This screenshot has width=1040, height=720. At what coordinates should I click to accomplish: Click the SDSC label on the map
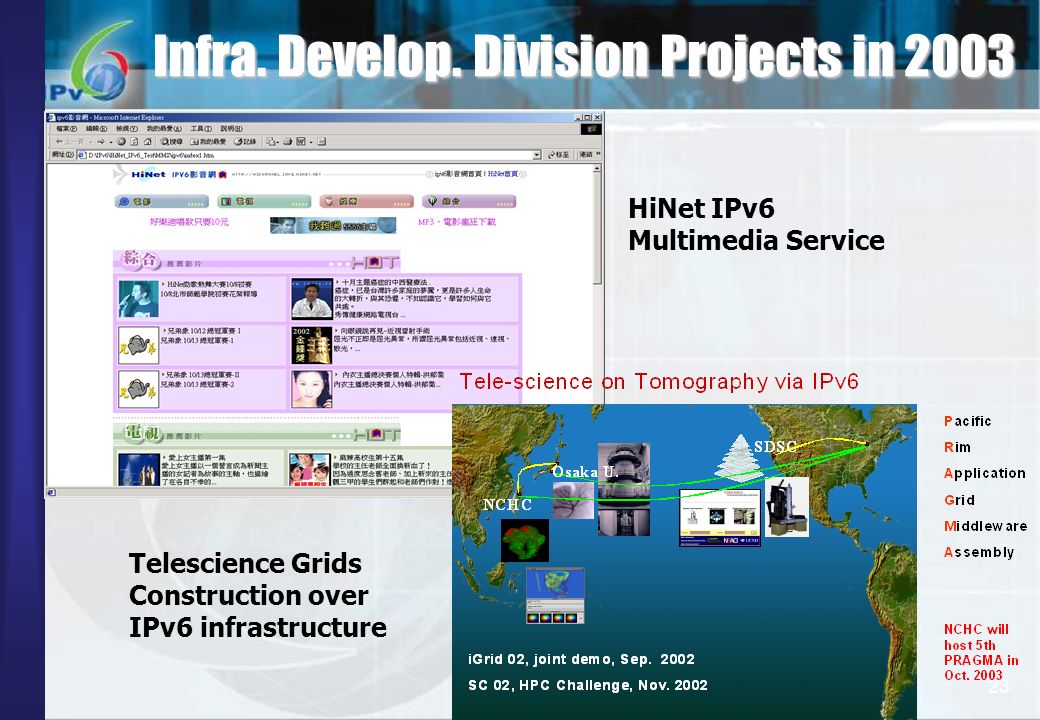point(775,446)
